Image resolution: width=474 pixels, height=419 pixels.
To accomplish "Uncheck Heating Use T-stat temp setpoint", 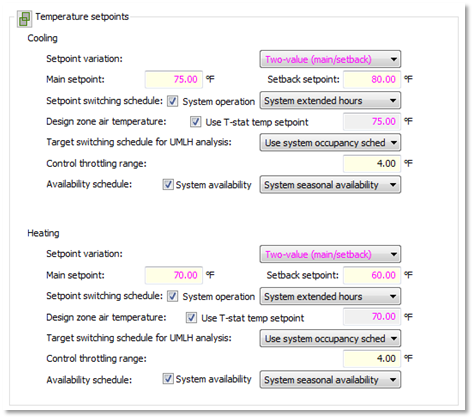I will (191, 317).
